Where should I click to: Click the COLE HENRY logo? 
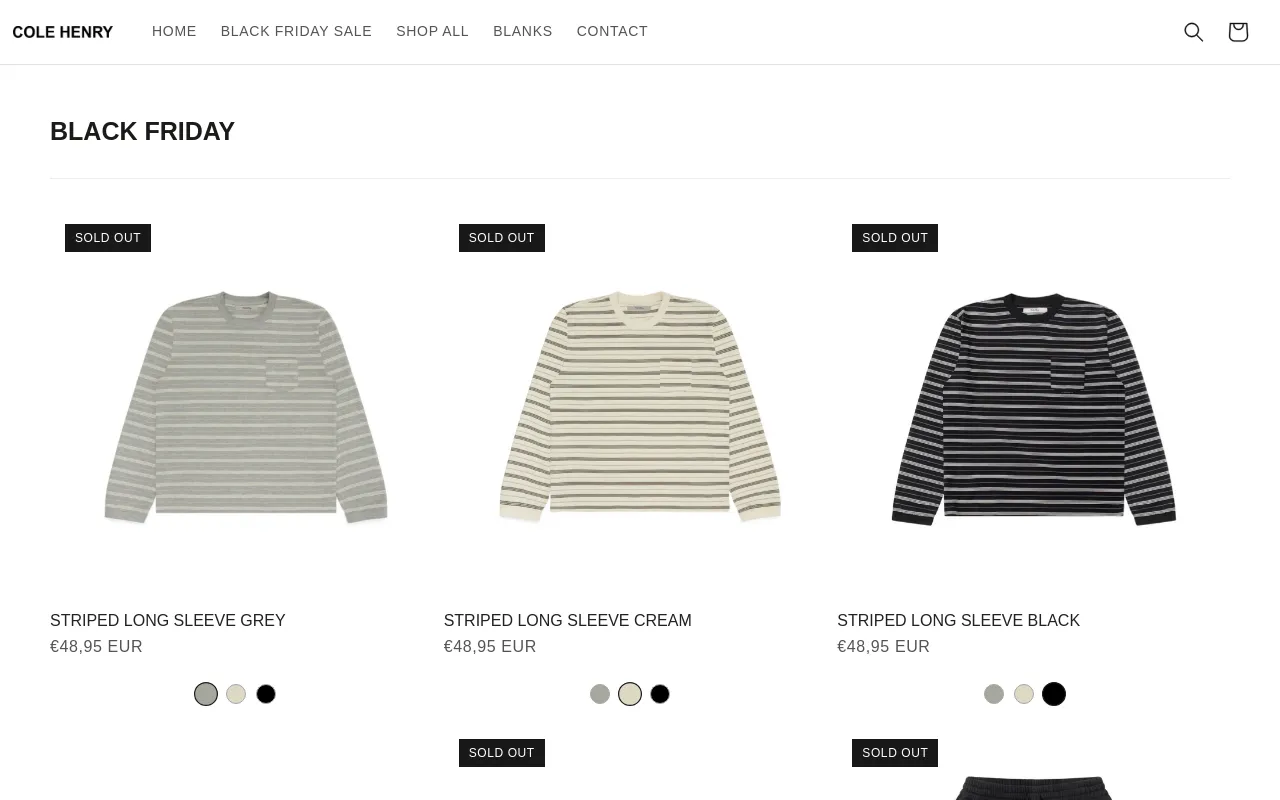[x=63, y=32]
